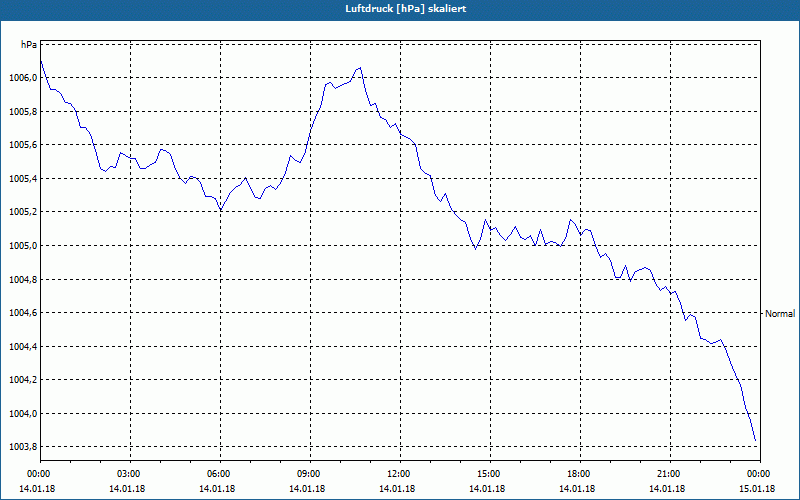800x500 pixels.
Task: Click the "14.01.18" date under 18:00
Action: tap(577, 489)
